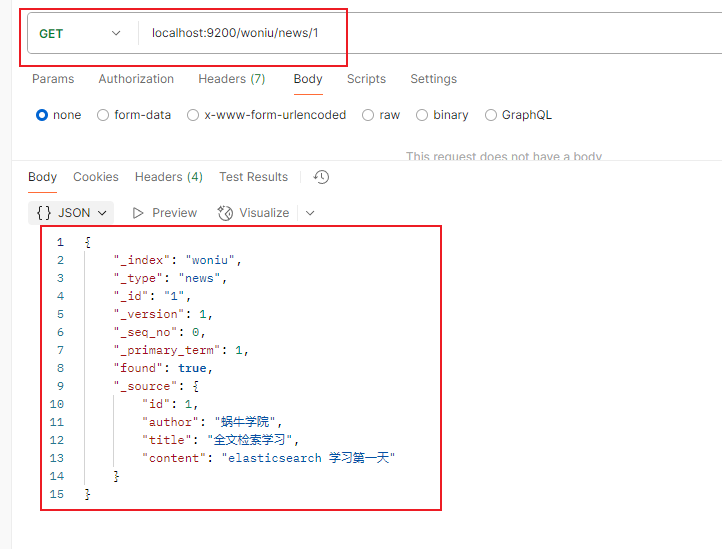This screenshot has width=722, height=549.
Task: Open the Authorization tab
Action: click(136, 79)
